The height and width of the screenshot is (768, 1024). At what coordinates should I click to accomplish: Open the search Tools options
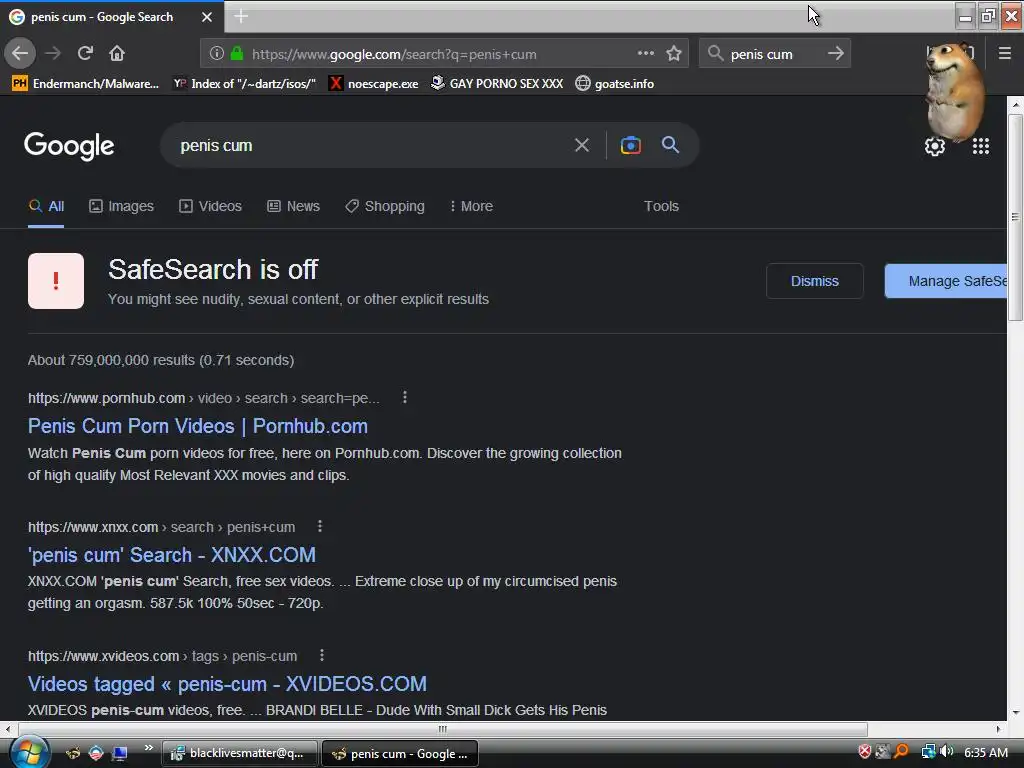(x=661, y=206)
